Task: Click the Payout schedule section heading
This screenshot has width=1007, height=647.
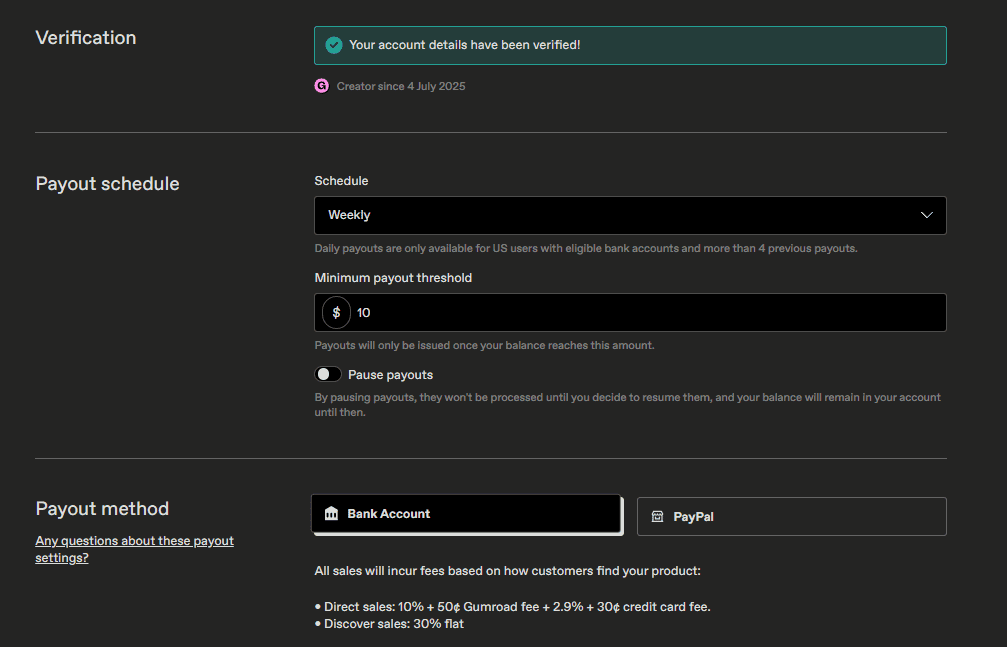Action: (x=107, y=183)
